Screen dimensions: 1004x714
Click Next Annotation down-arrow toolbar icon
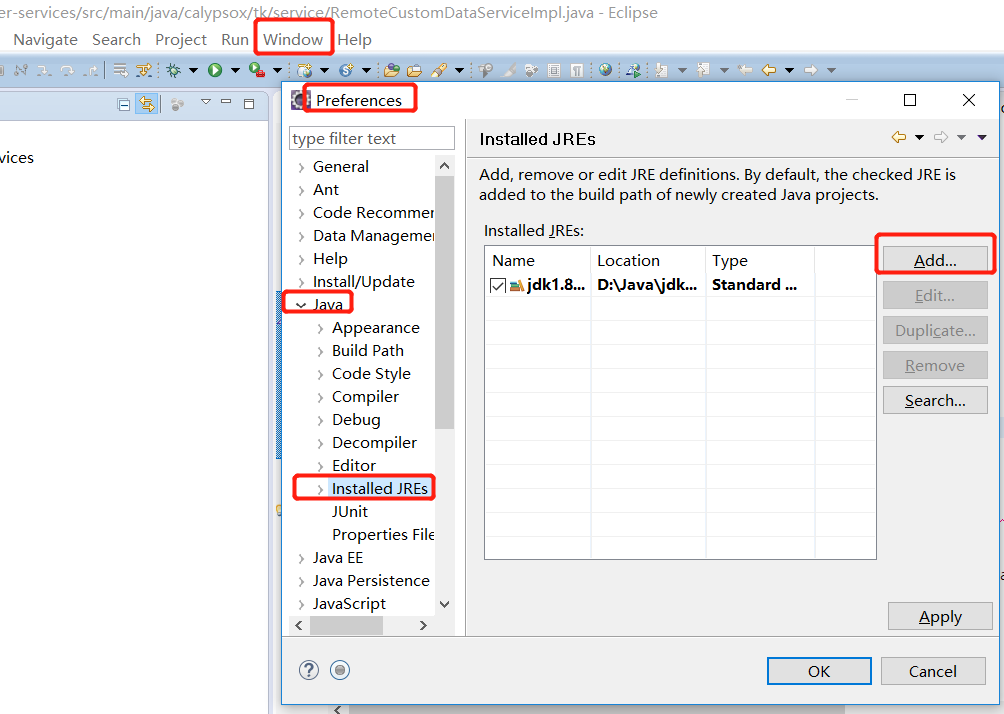(661, 70)
